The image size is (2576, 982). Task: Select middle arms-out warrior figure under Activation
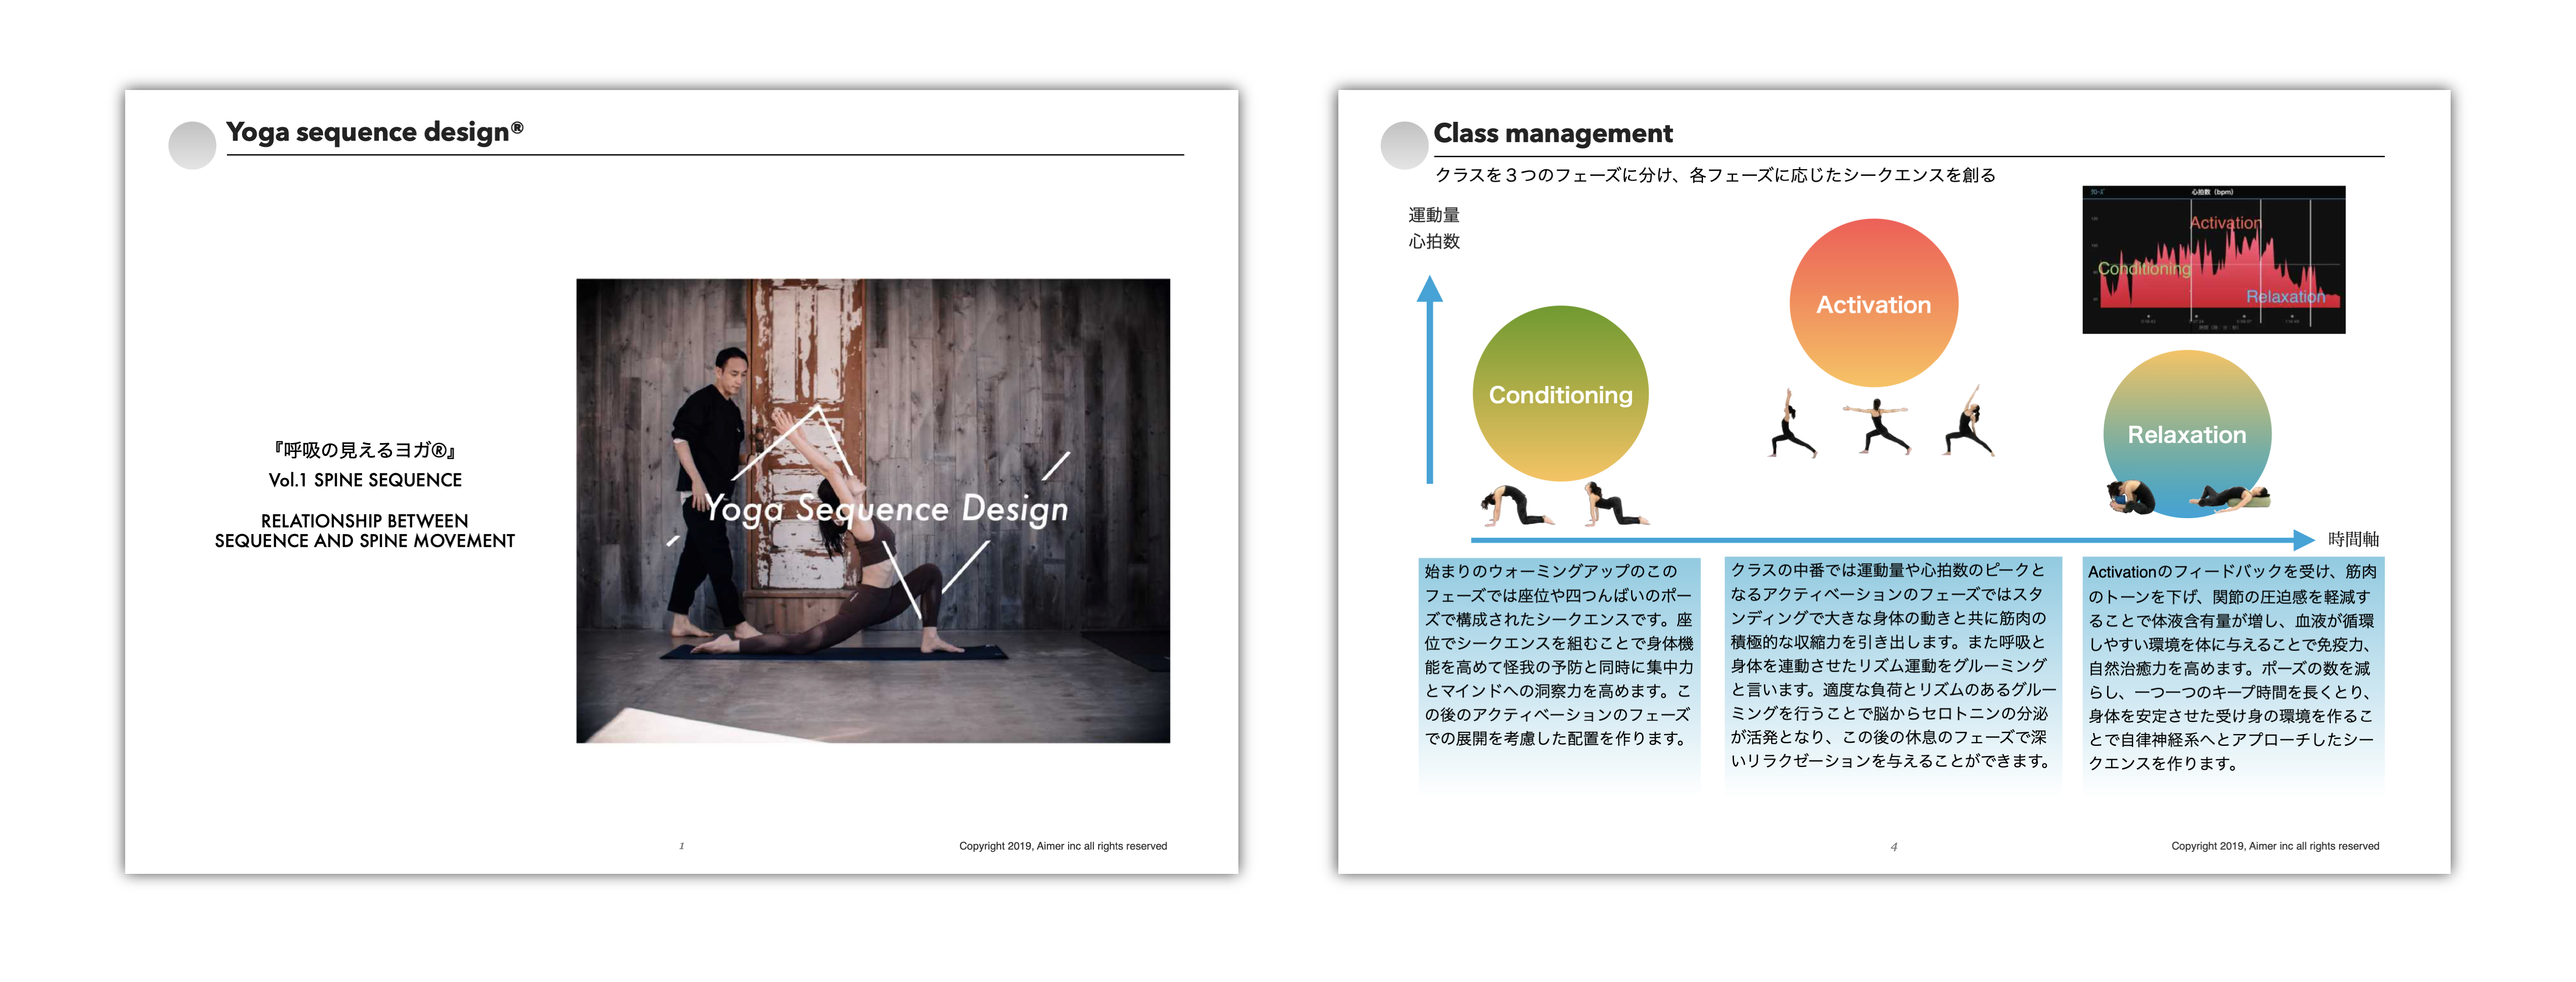1877,426
